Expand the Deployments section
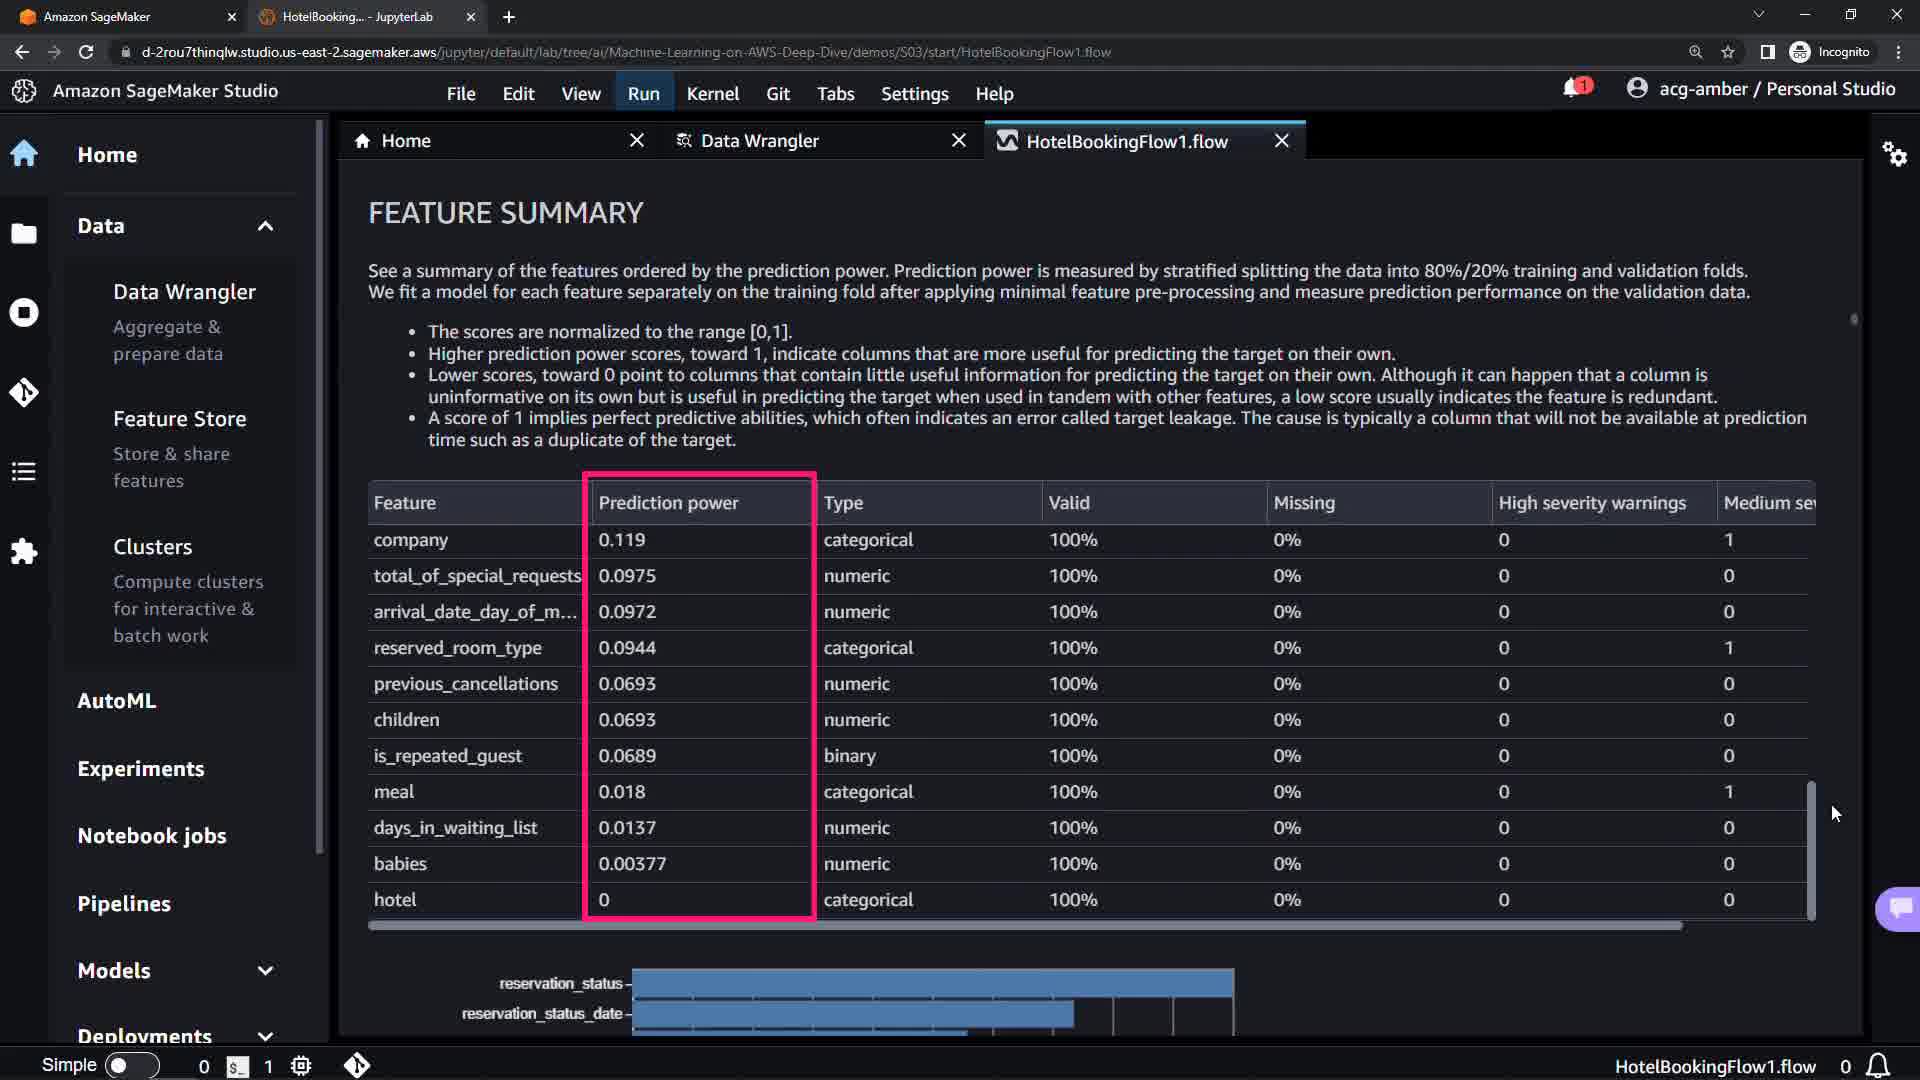Screen dimensions: 1920x1080 coord(265,1036)
